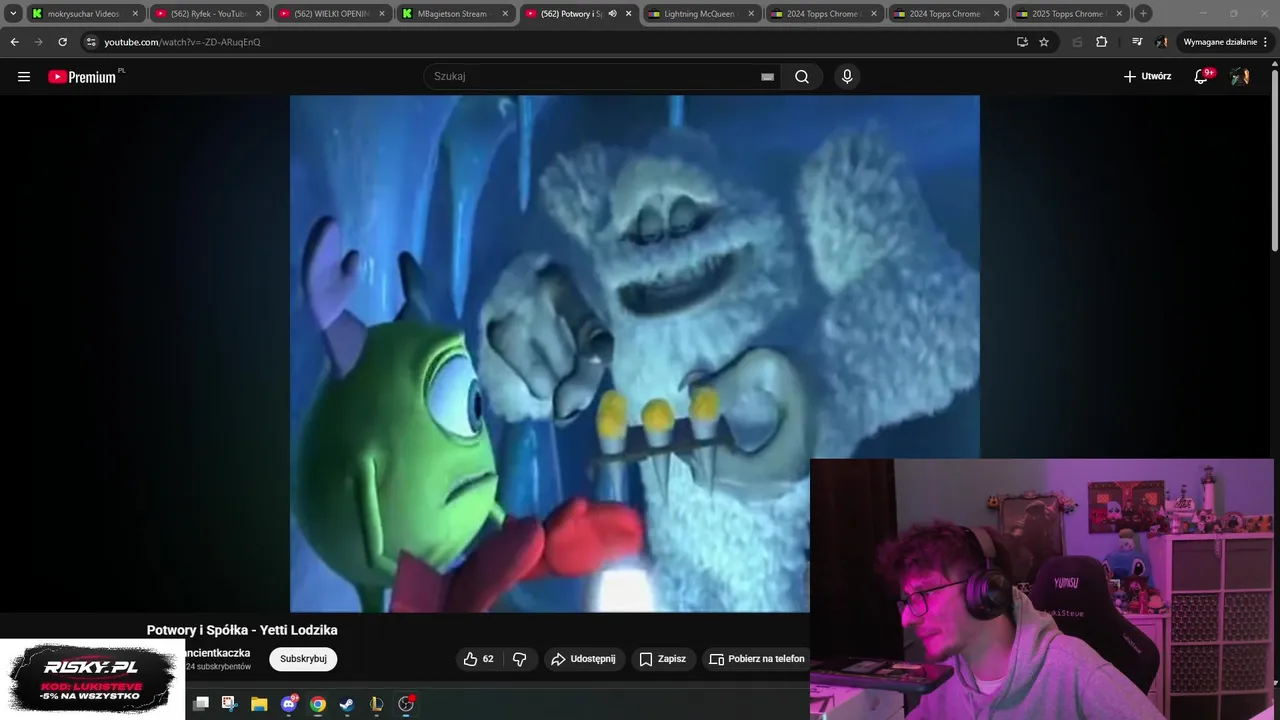Open League of Legends taskbar icon
The height and width of the screenshot is (720, 1280).
[376, 704]
